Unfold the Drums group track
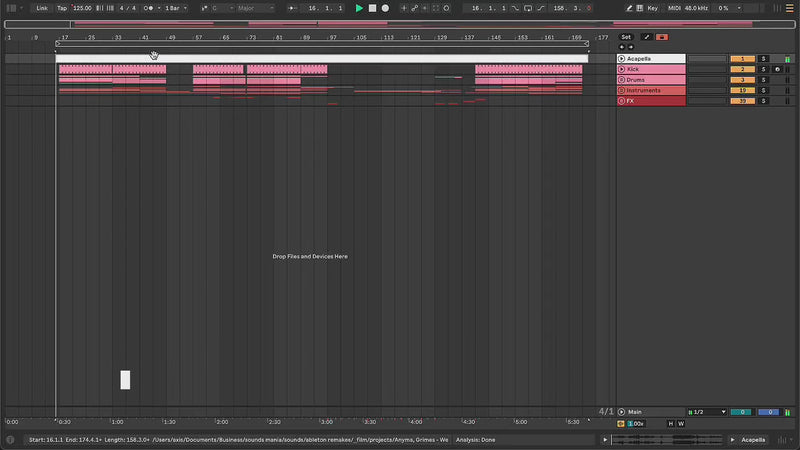 tap(621, 80)
